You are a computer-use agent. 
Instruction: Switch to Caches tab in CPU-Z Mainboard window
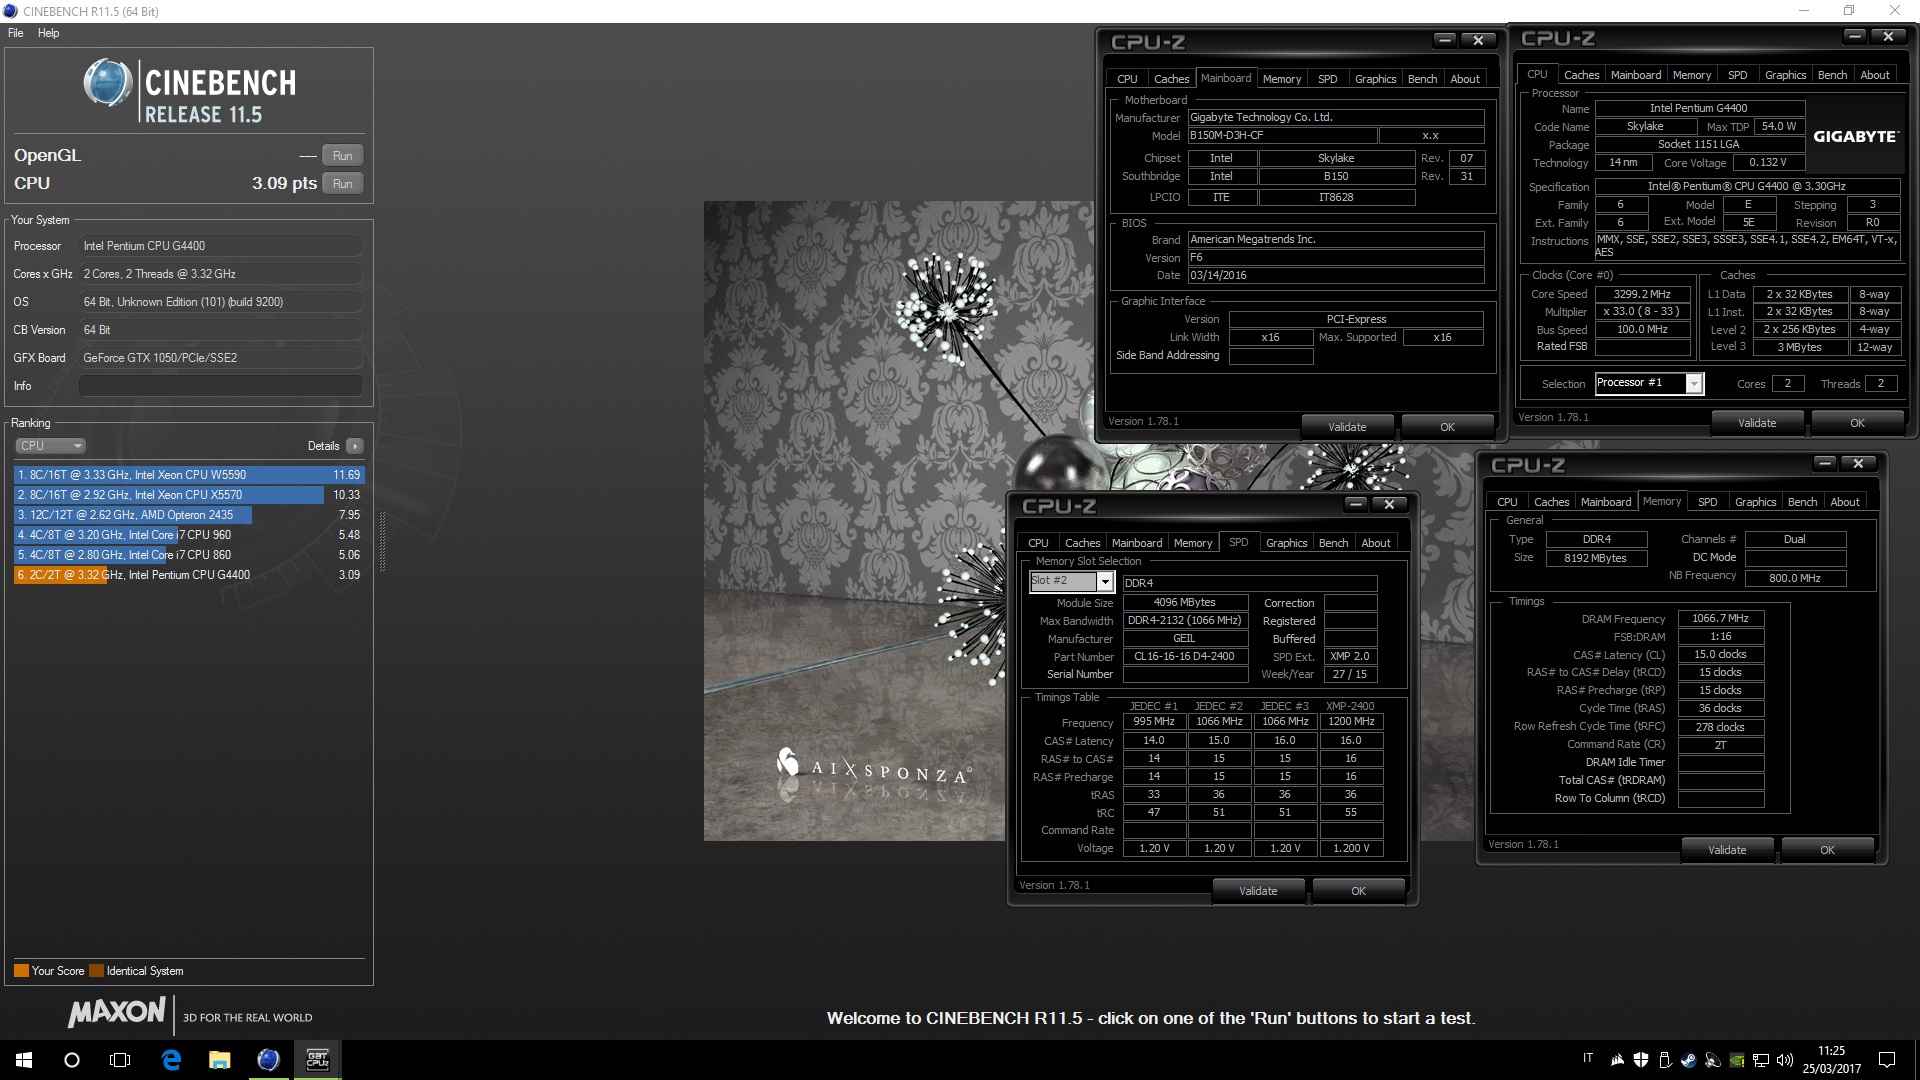click(x=1171, y=79)
